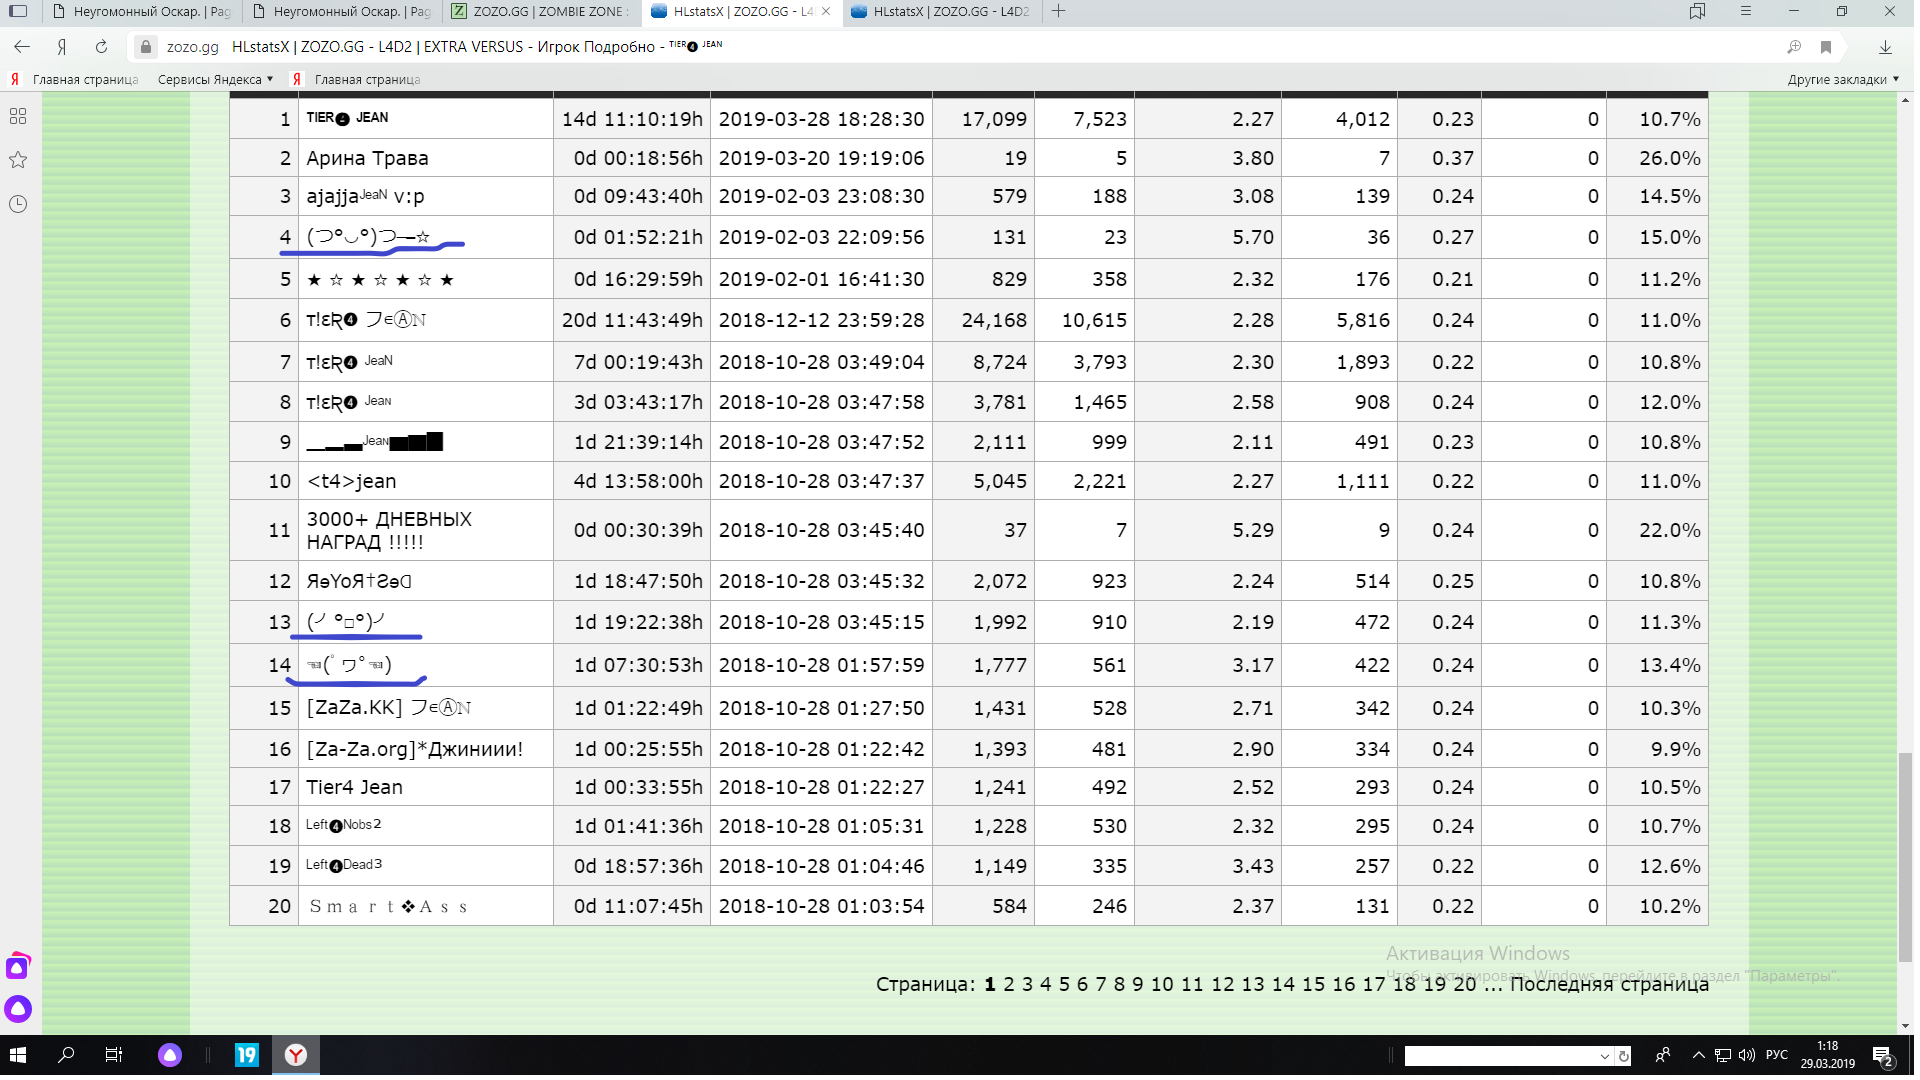Image resolution: width=1920 pixels, height=1080 pixels.
Task: Open new tab with plus button
Action: (x=1059, y=12)
